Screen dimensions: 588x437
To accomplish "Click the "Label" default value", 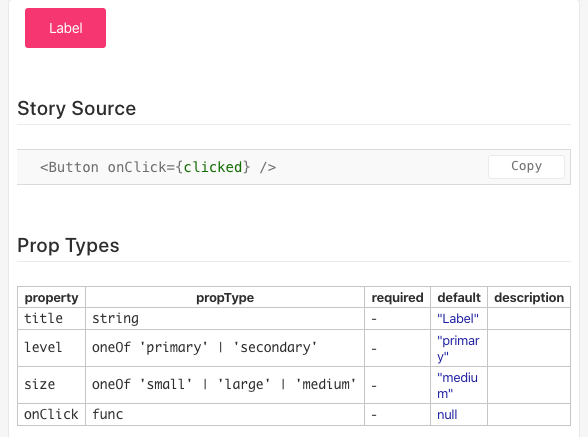I will [x=458, y=319].
